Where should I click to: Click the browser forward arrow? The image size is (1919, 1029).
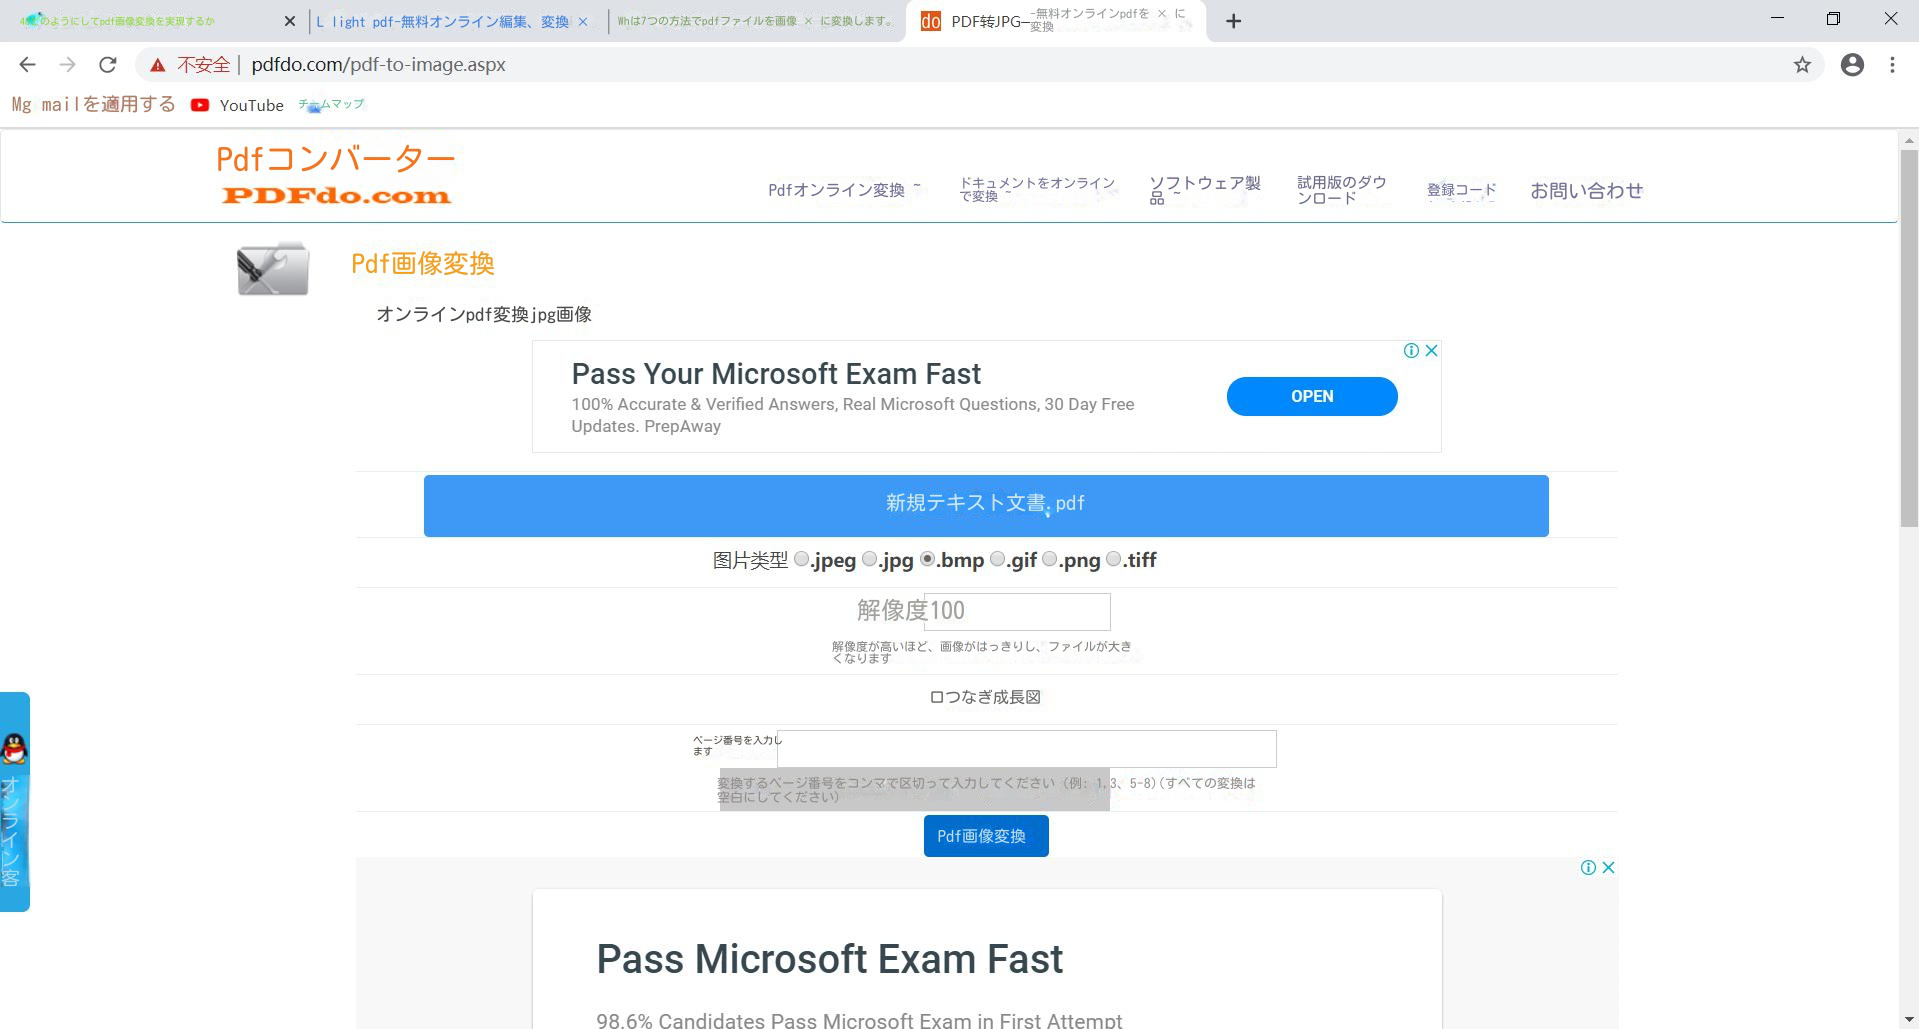tap(67, 65)
